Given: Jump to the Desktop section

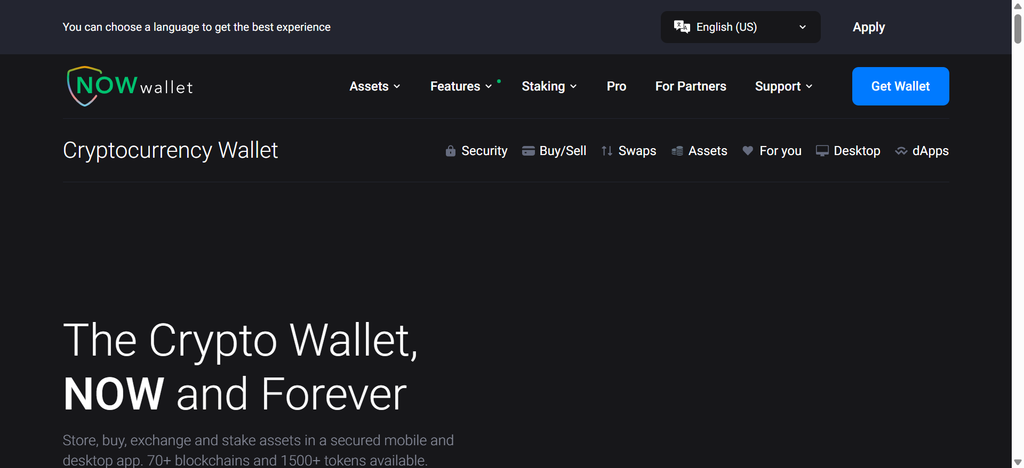Looking at the screenshot, I should click(x=848, y=151).
